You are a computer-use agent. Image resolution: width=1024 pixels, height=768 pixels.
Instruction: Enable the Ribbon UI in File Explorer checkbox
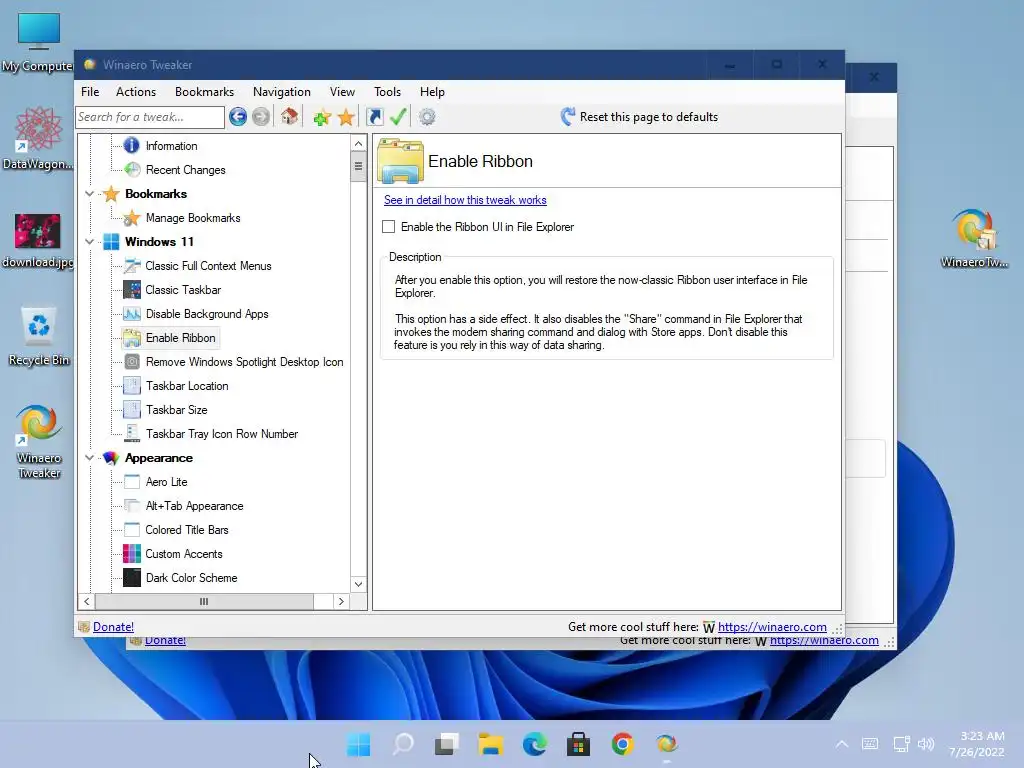coord(389,227)
